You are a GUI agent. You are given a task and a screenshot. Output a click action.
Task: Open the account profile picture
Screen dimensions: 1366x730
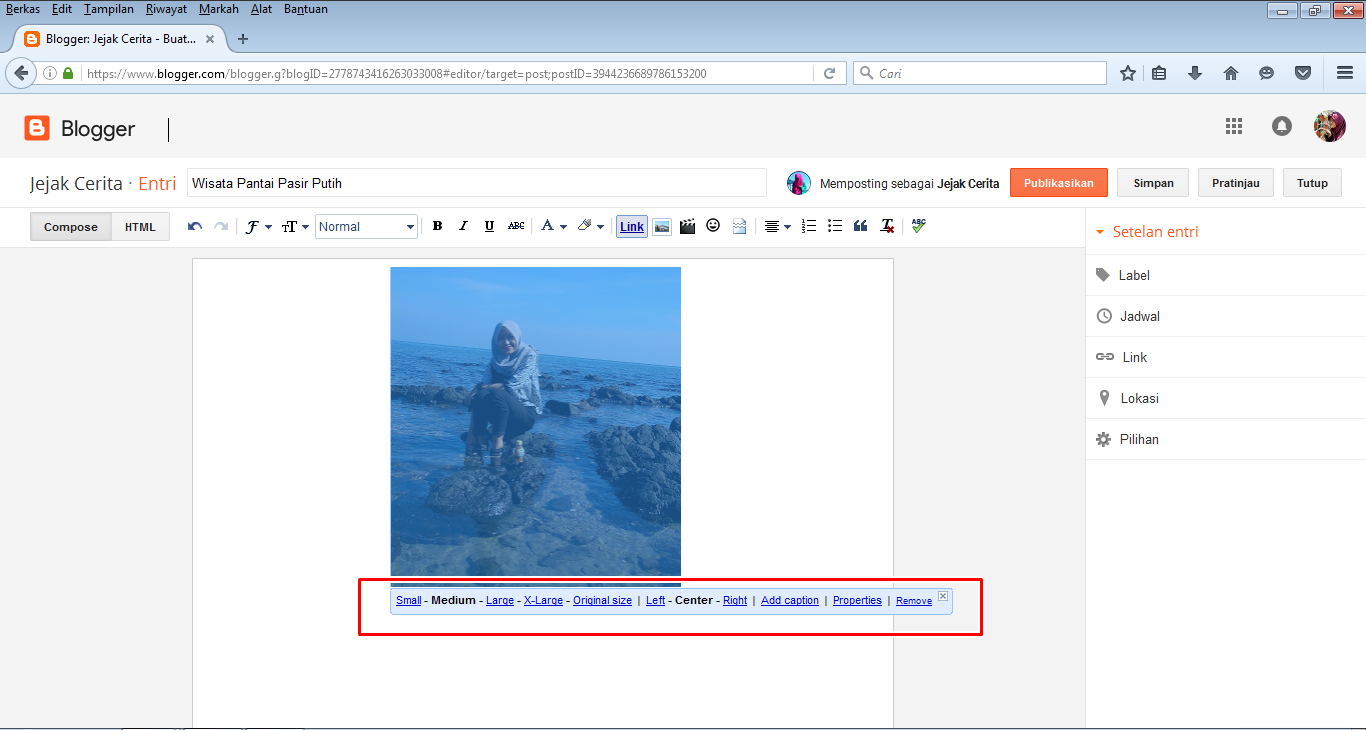coord(1330,126)
